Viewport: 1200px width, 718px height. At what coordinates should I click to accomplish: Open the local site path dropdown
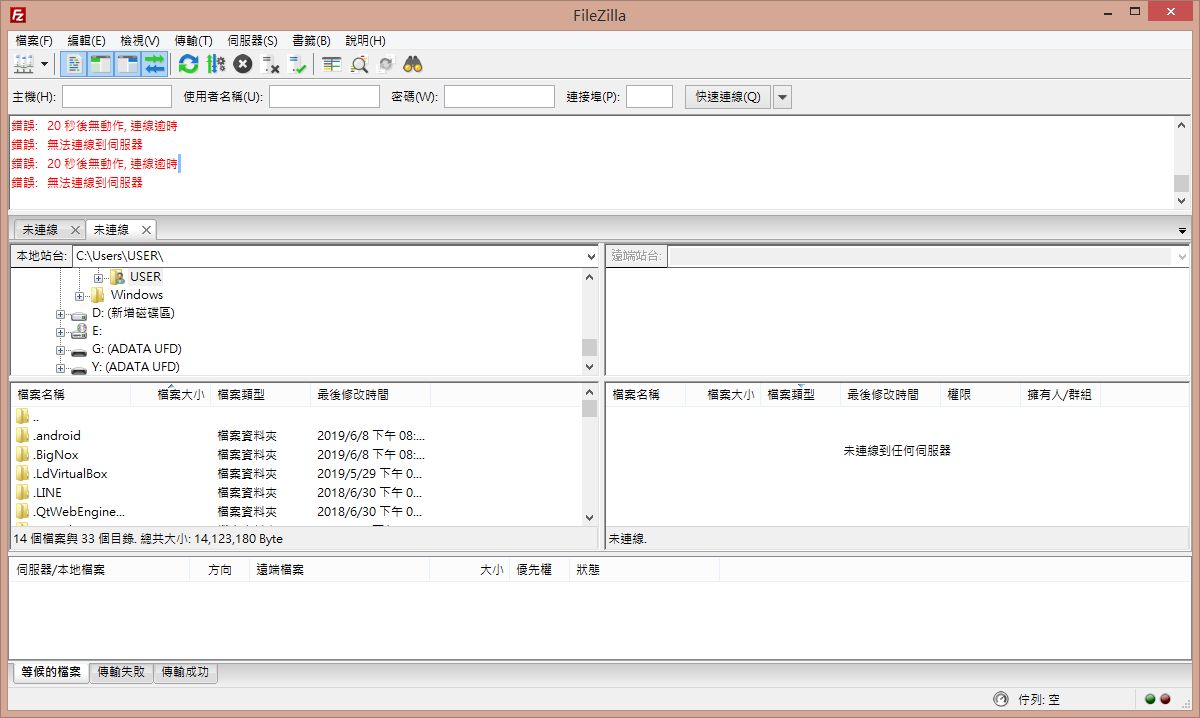coord(590,257)
